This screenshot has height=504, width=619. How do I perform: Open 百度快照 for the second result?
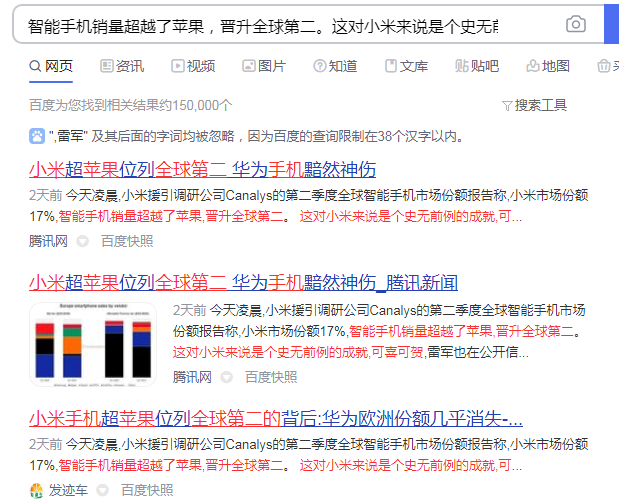point(271,377)
